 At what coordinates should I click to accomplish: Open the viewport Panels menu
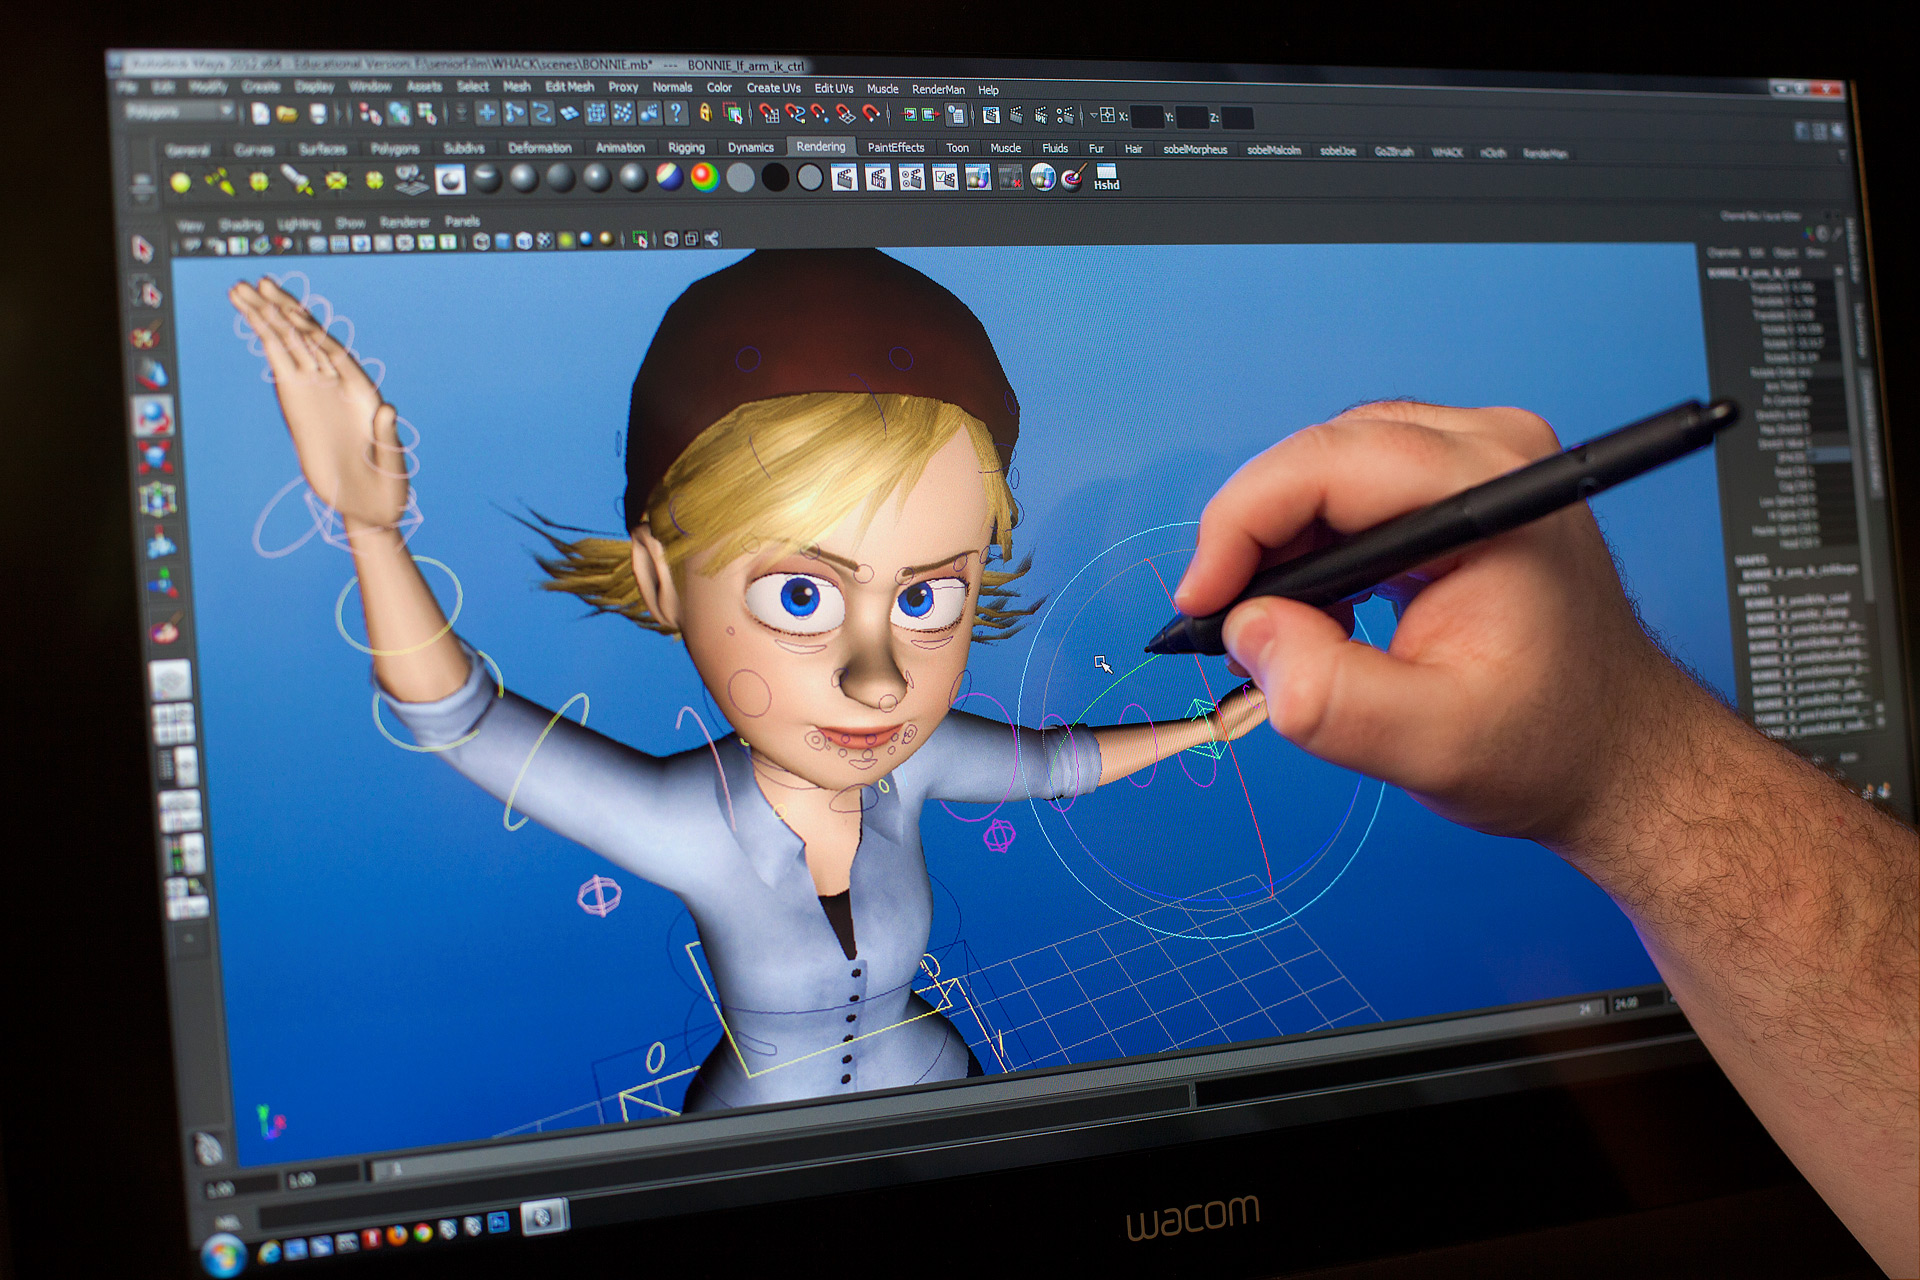point(462,222)
